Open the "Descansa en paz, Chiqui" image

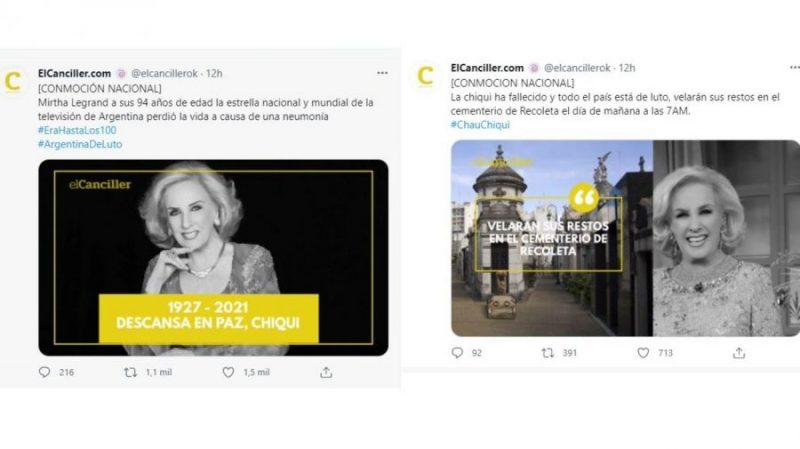point(213,257)
